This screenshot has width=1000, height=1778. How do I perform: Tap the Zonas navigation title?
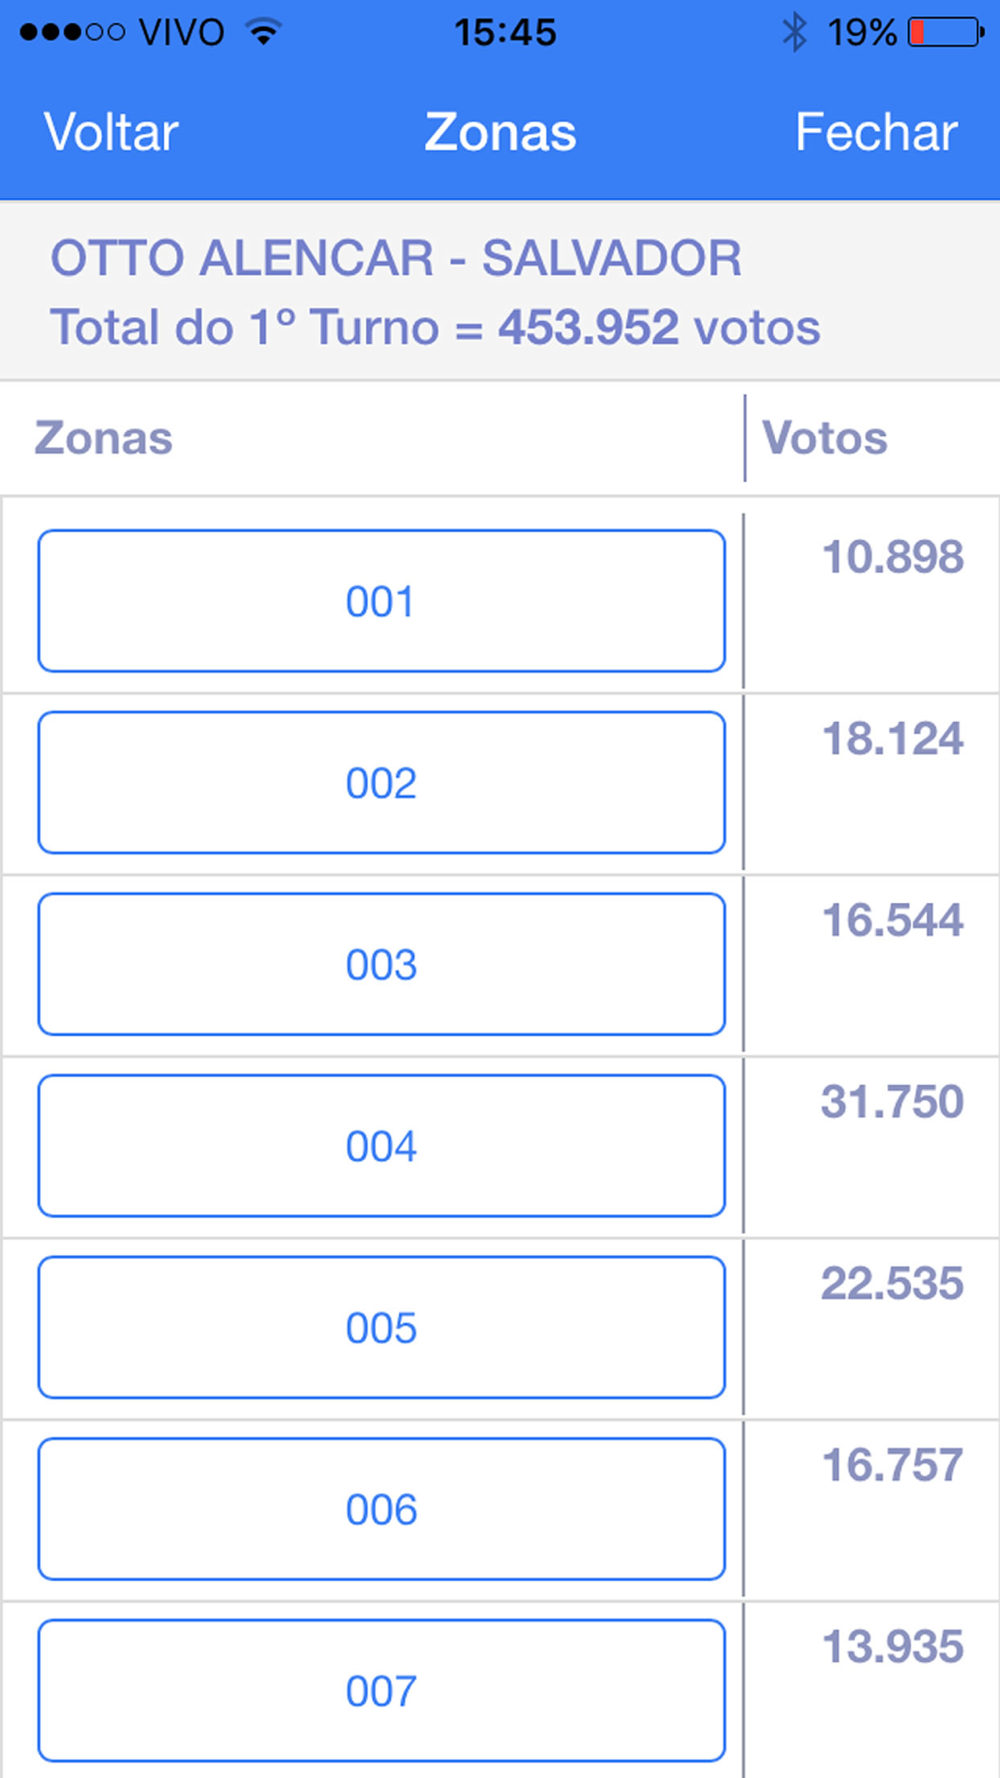[500, 133]
